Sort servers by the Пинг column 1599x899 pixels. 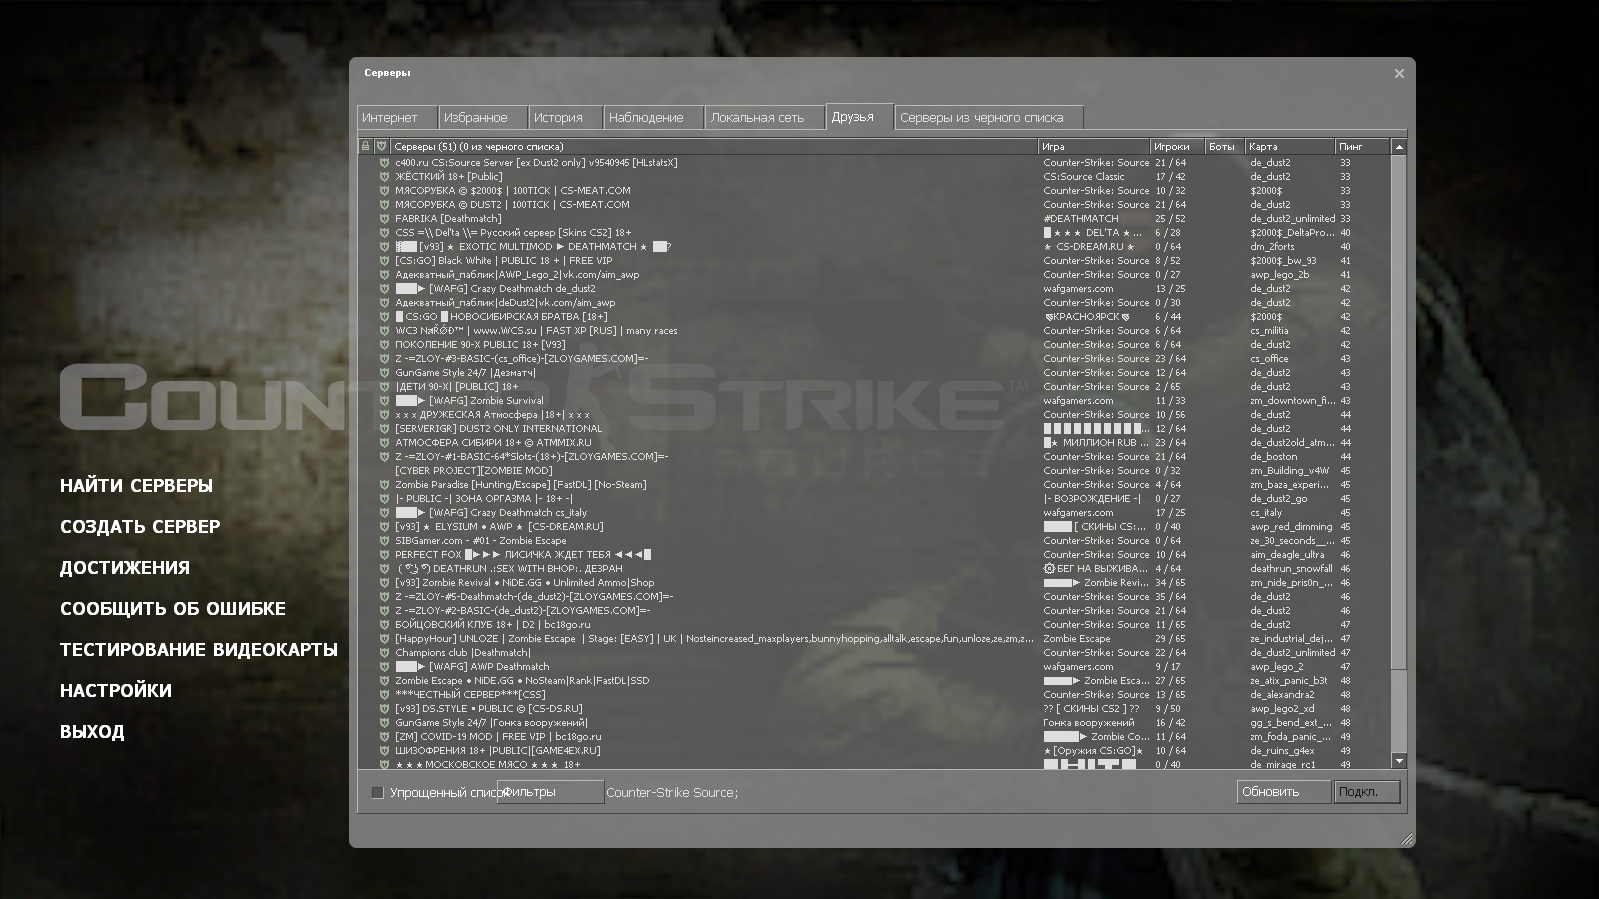coord(1361,146)
